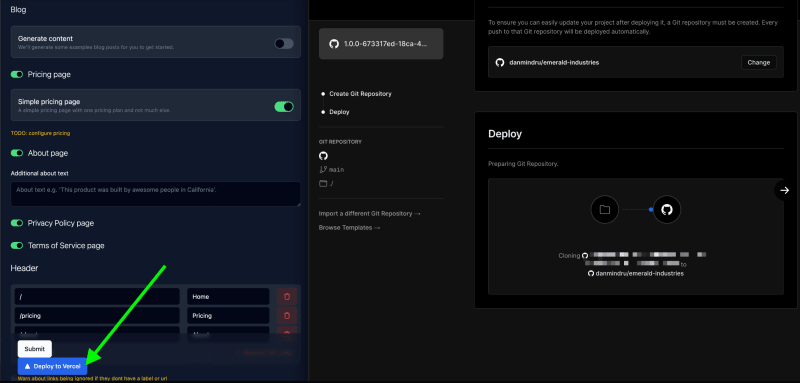The height and width of the screenshot is (383, 800).
Task: Click the right arrow circle button
Action: coord(785,190)
